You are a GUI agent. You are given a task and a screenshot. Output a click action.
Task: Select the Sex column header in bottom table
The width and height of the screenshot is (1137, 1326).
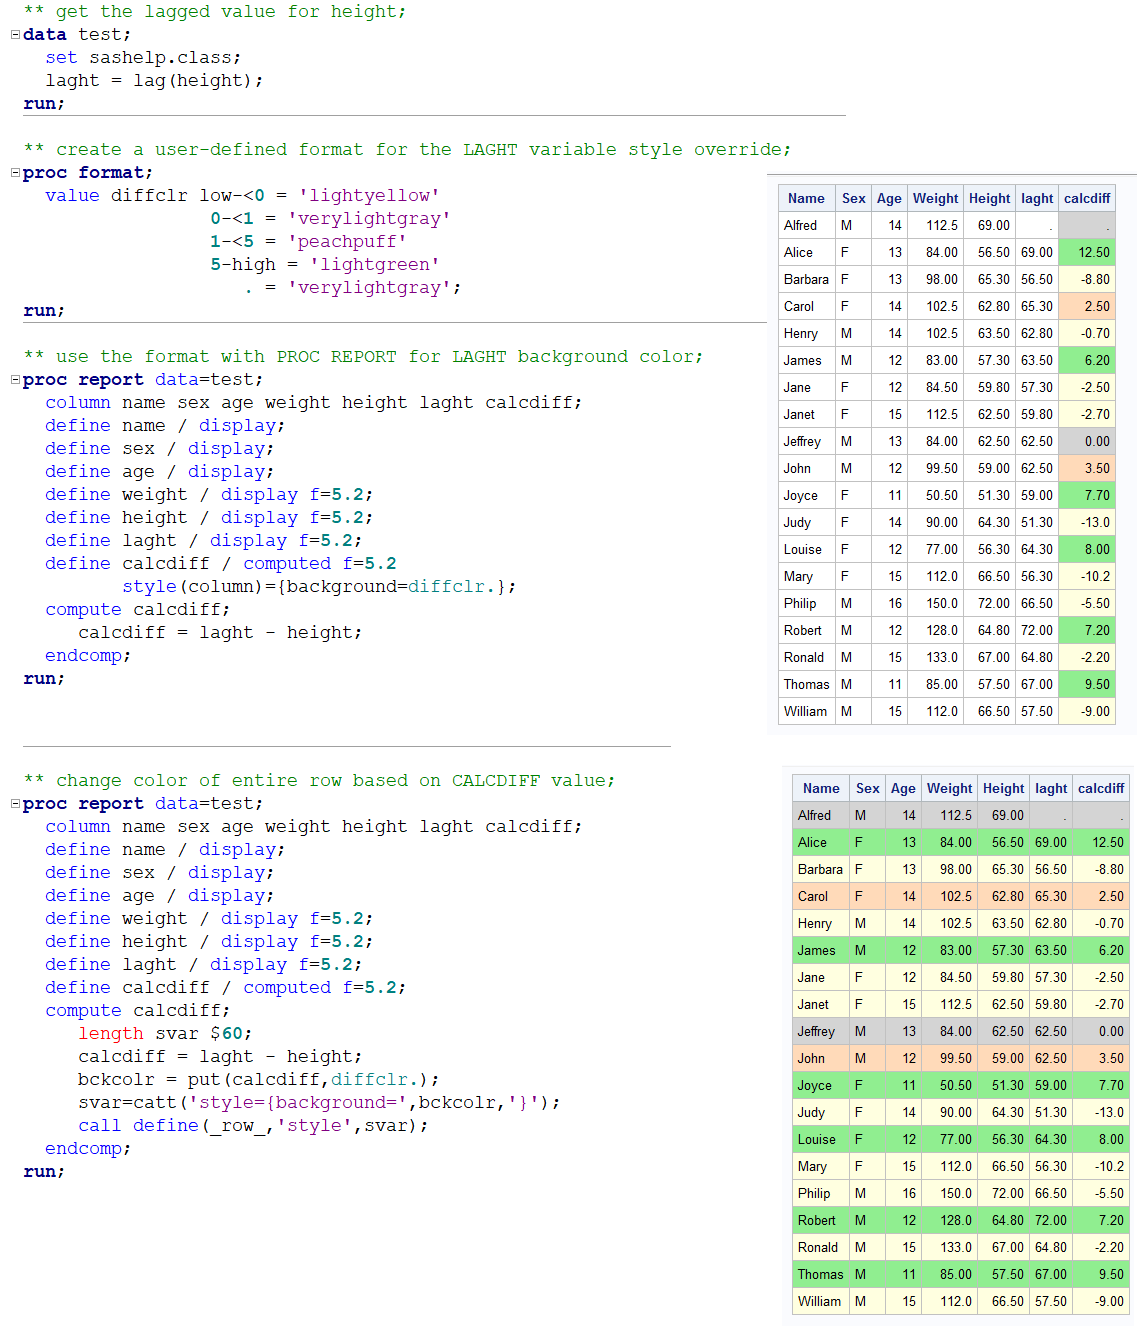click(x=867, y=788)
